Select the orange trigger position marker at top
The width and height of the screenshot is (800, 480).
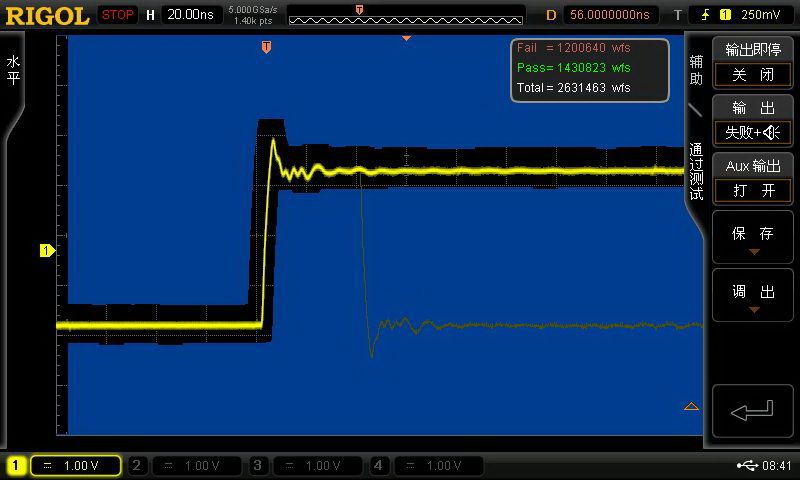coord(266,47)
